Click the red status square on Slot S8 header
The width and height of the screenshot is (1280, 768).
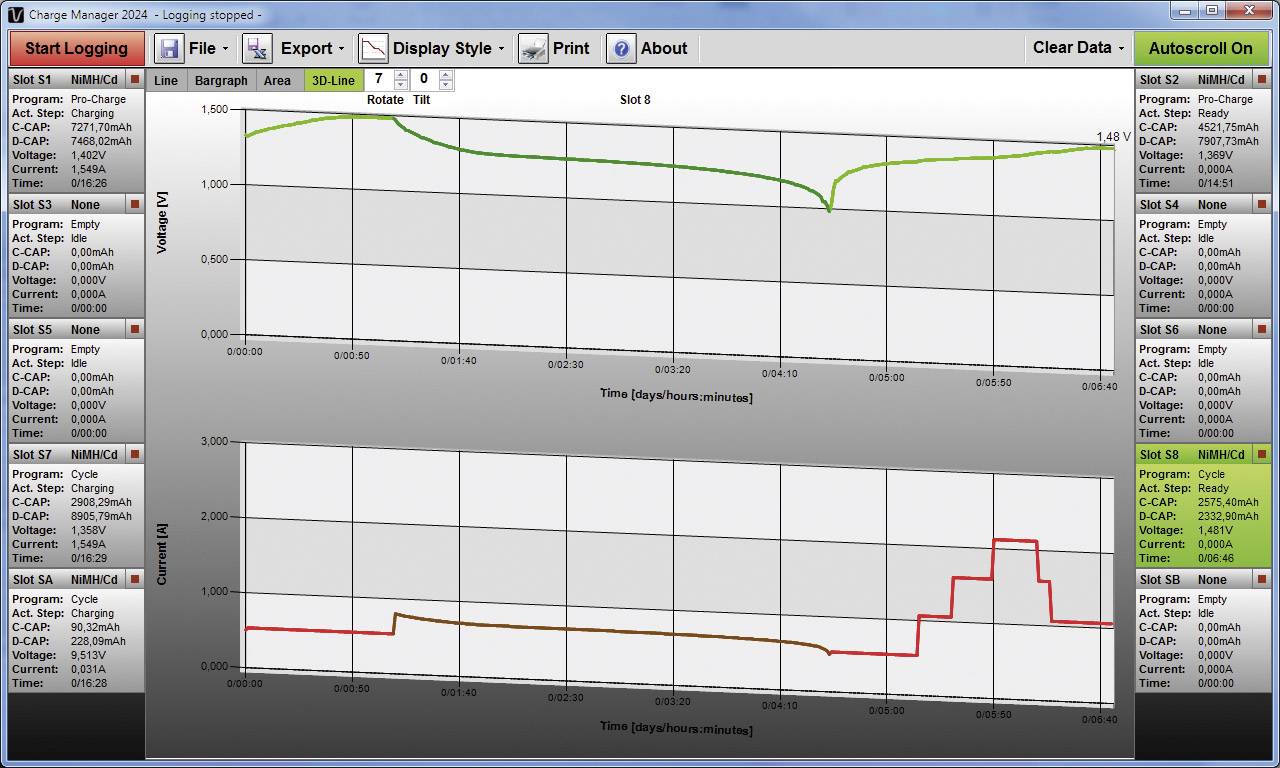pos(1263,454)
